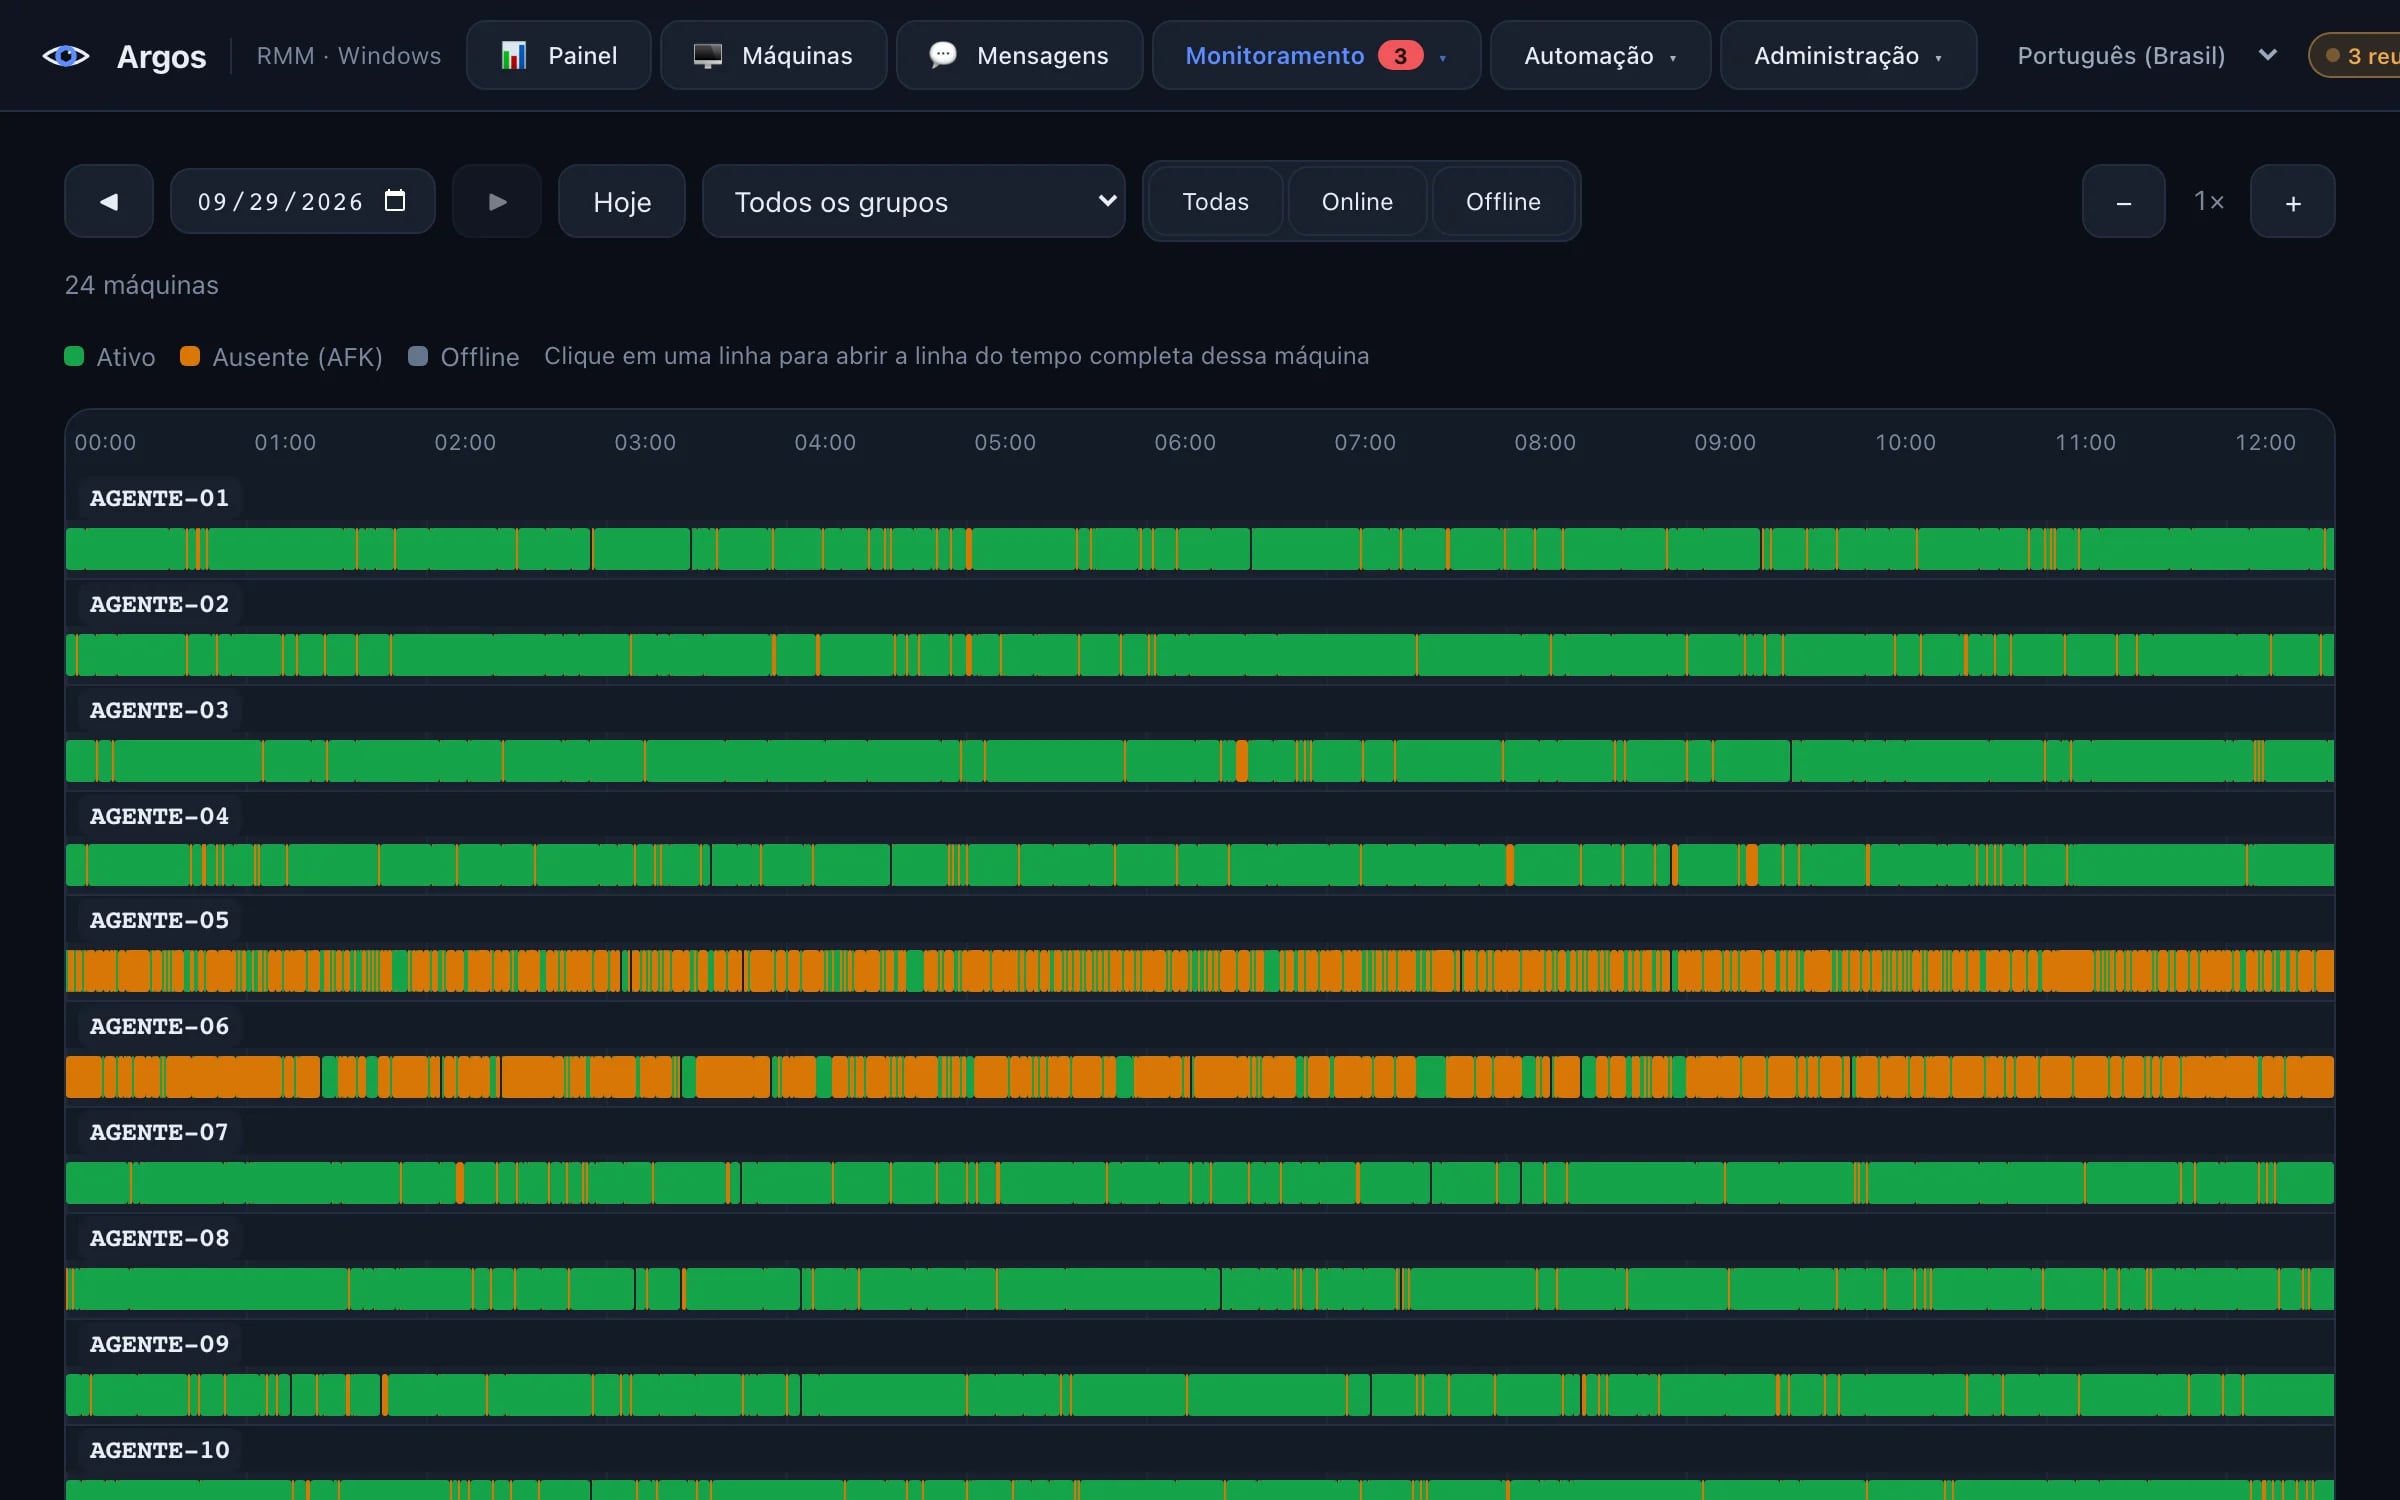The width and height of the screenshot is (2400, 1500).
Task: Open the Português (Brasil) language dropdown
Action: click(x=2147, y=55)
